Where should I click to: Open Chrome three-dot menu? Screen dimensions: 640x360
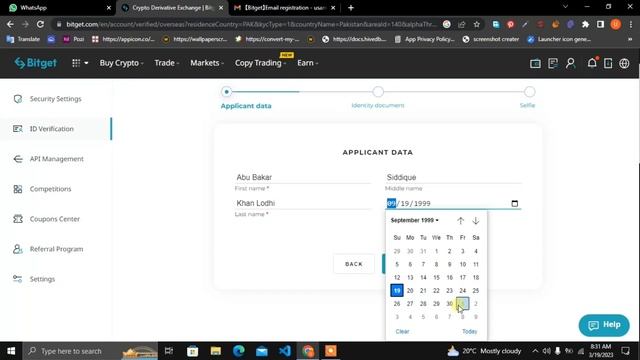click(x=631, y=24)
